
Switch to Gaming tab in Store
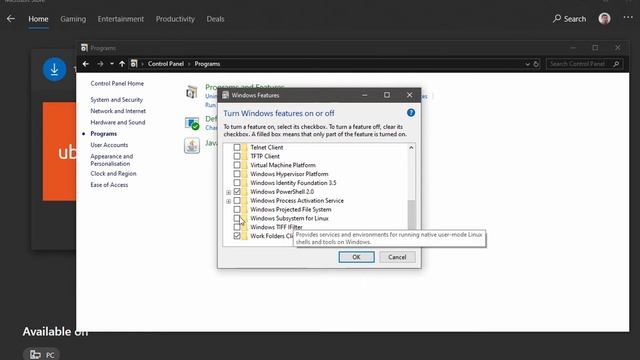coord(73,19)
